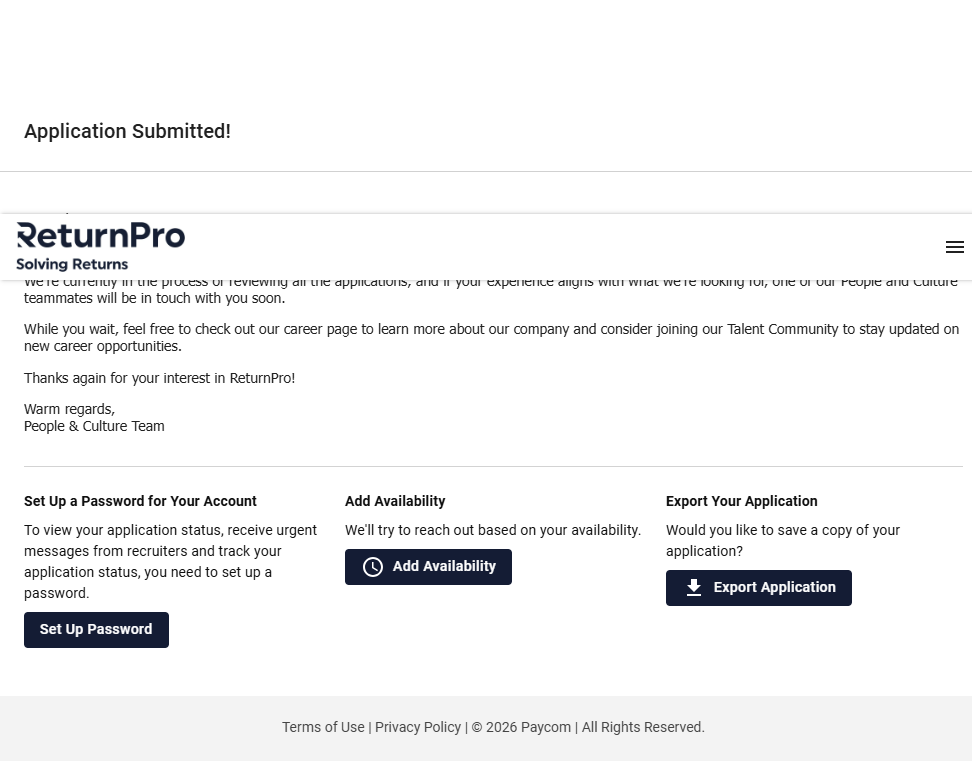Click the Paycom copyright text in footer

[522, 727]
